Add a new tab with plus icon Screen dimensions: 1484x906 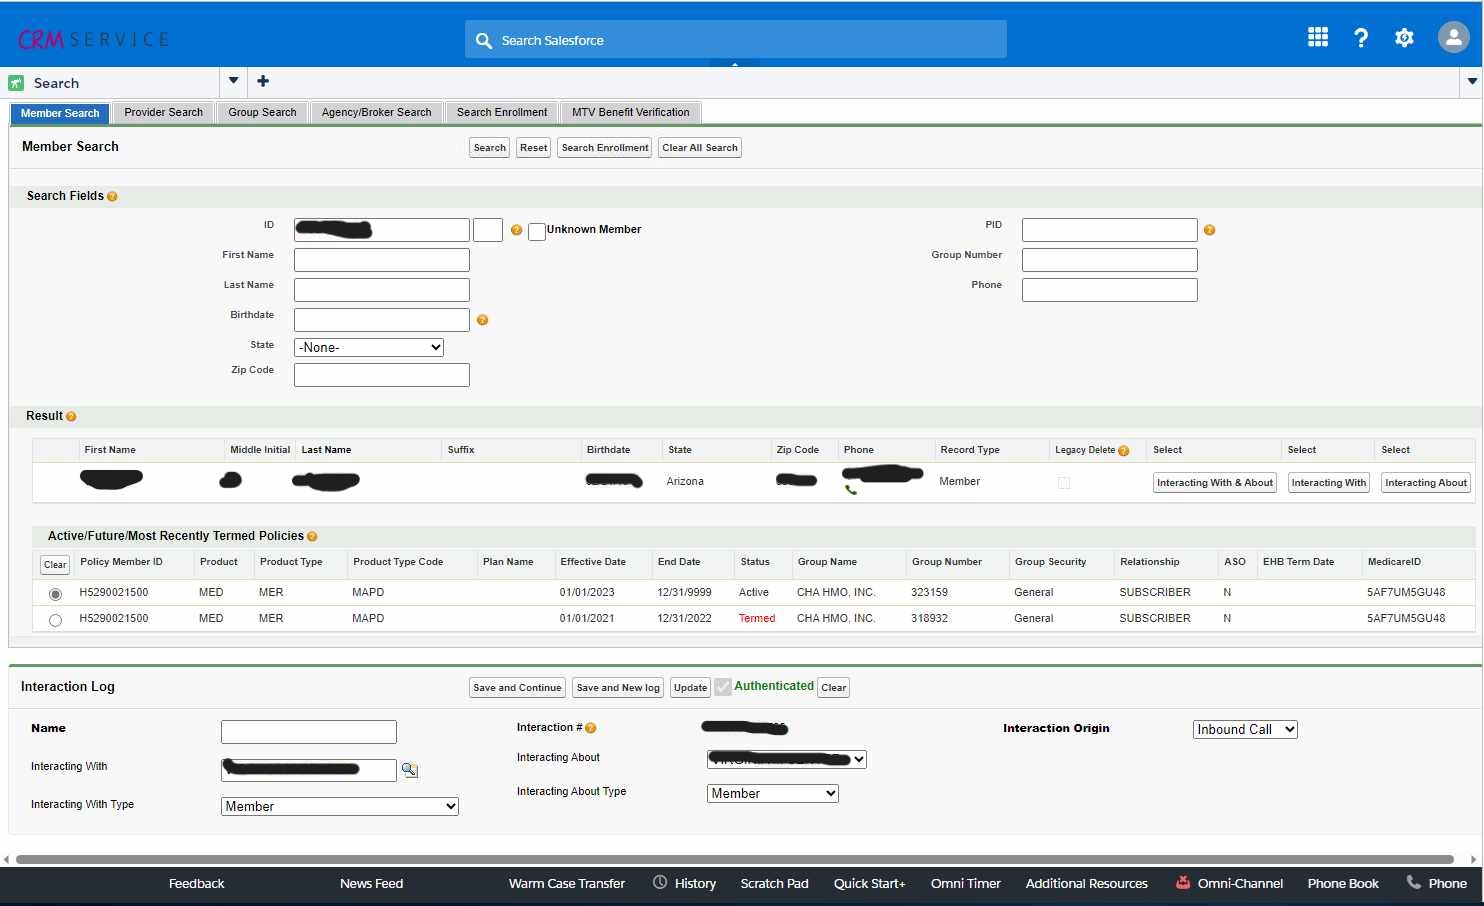pos(263,81)
